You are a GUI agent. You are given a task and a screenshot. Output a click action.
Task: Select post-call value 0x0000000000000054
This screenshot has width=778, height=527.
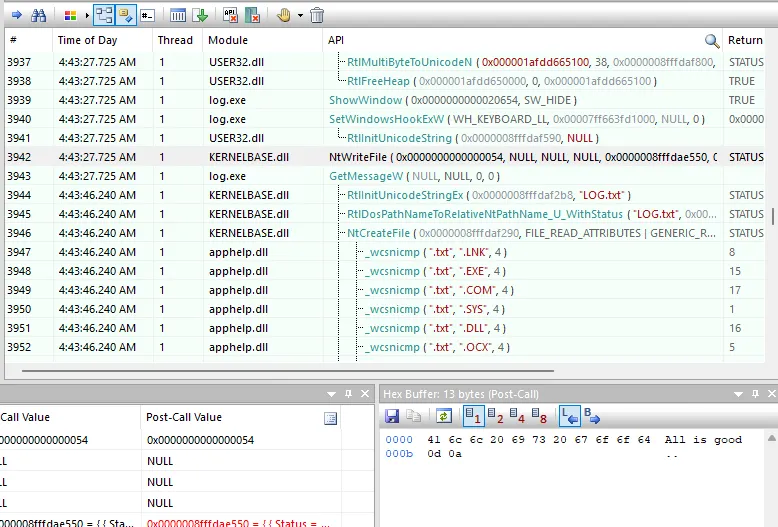200,440
